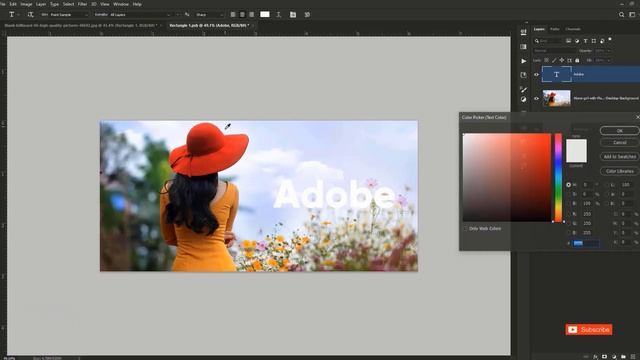The width and height of the screenshot is (640, 360).
Task: Select the Type tool icon in options bar
Action: tap(11, 15)
